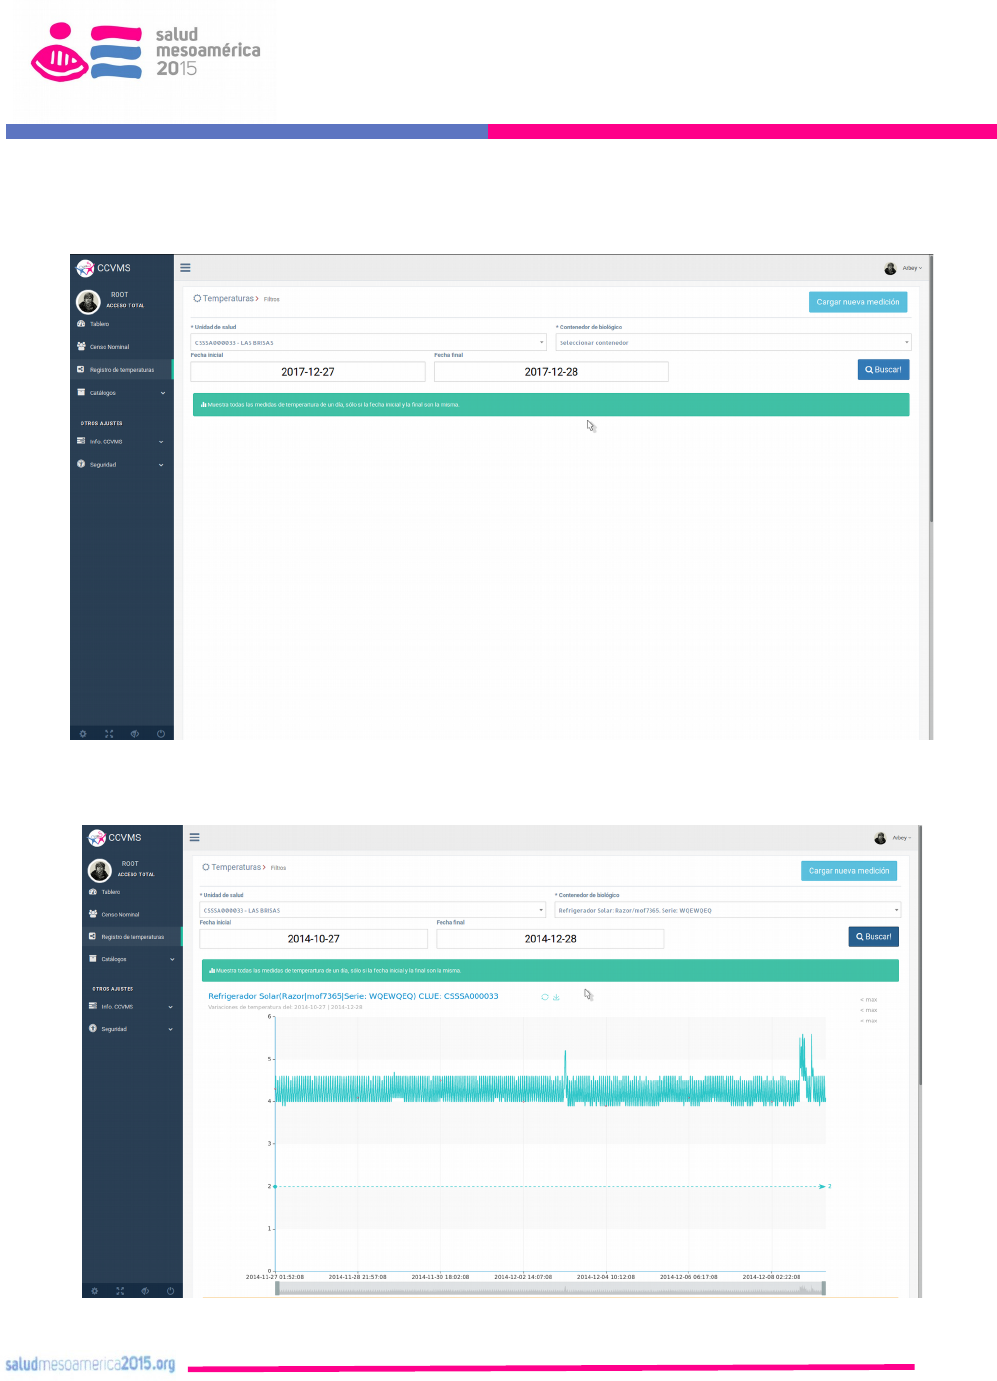Screen dimensions: 997x1381
Task: Expand Seguridad in lower screenshot sidebar
Action: coord(133,1029)
